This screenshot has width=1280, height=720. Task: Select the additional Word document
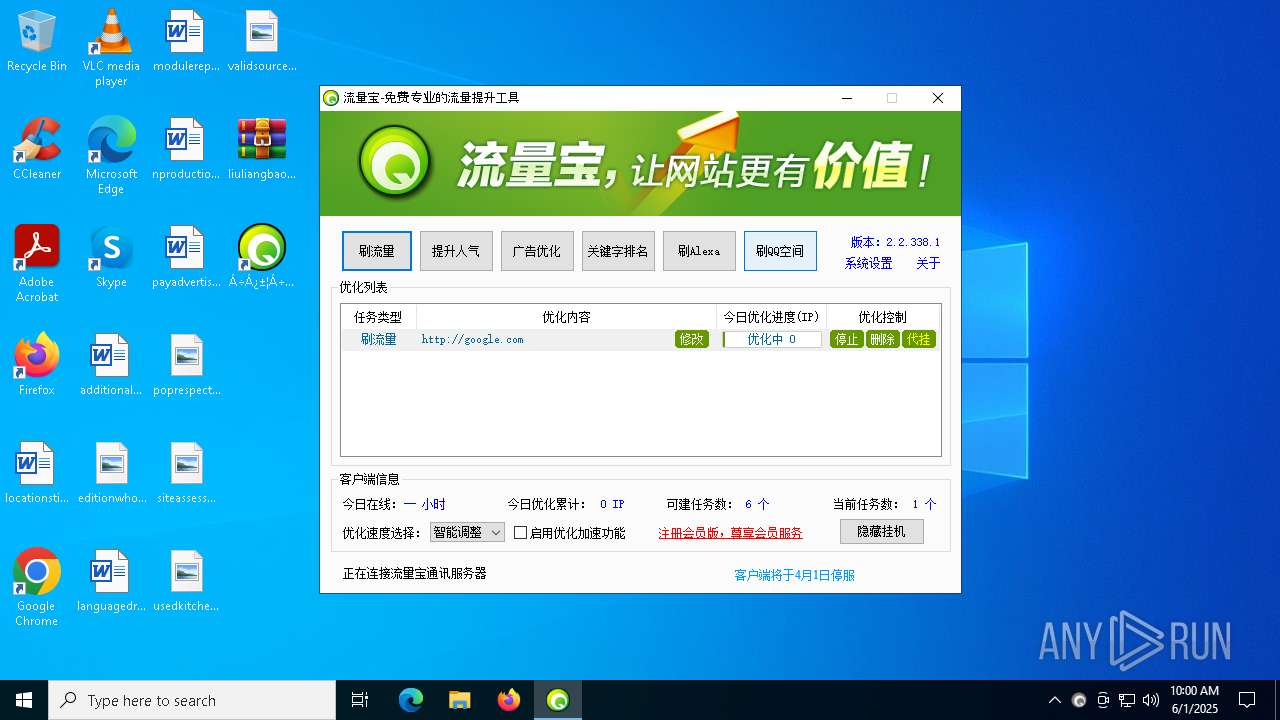(x=111, y=365)
